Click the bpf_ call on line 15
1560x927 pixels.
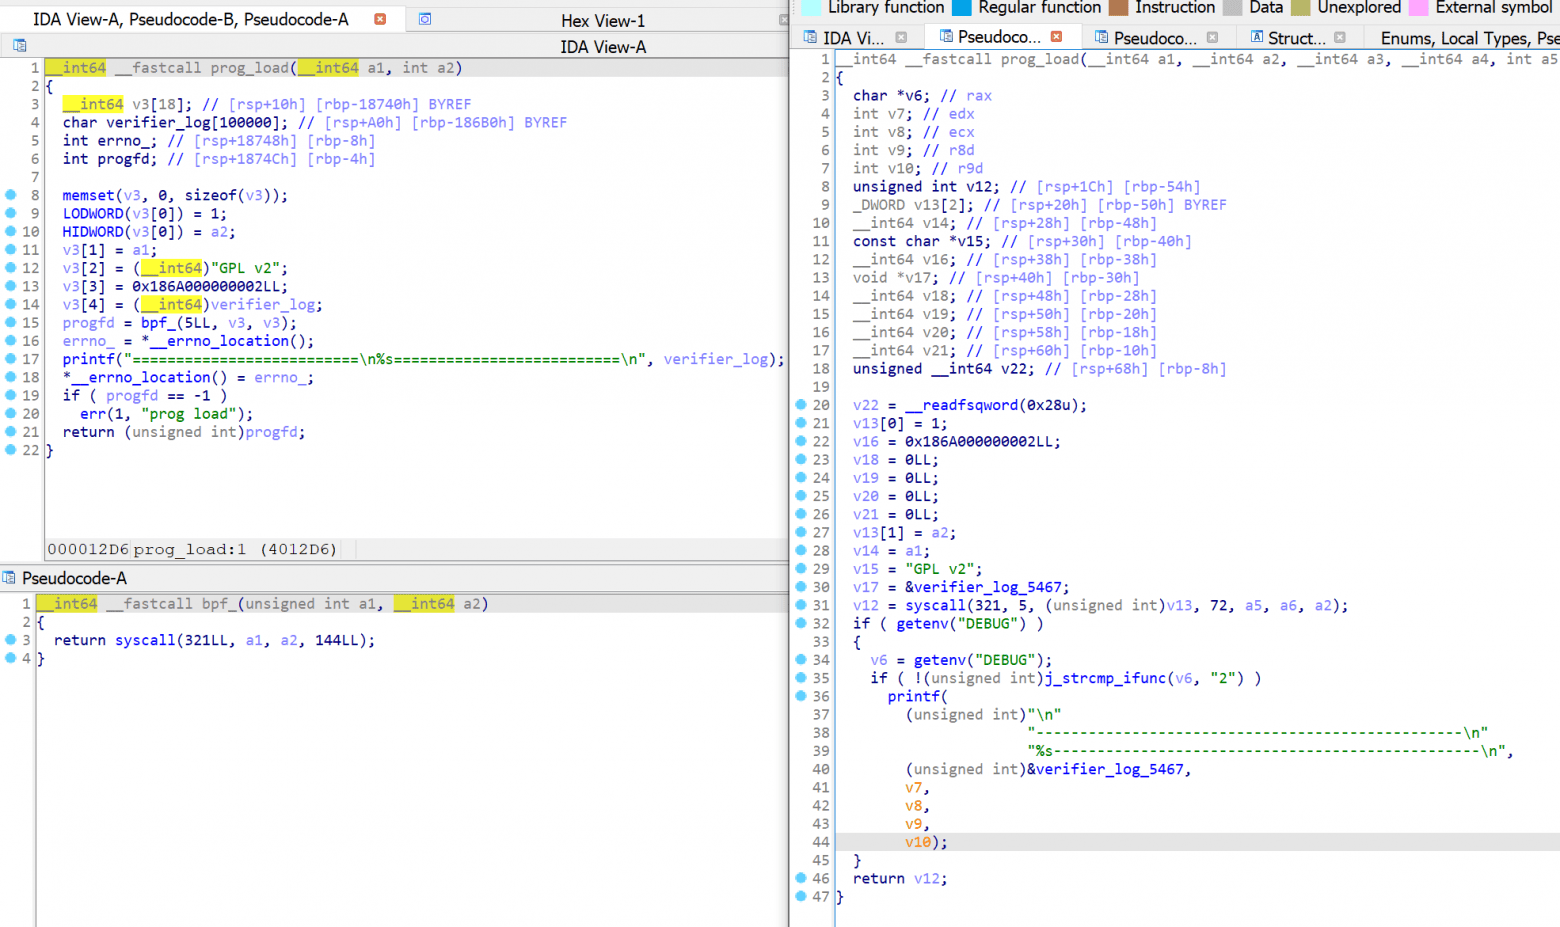[158, 323]
